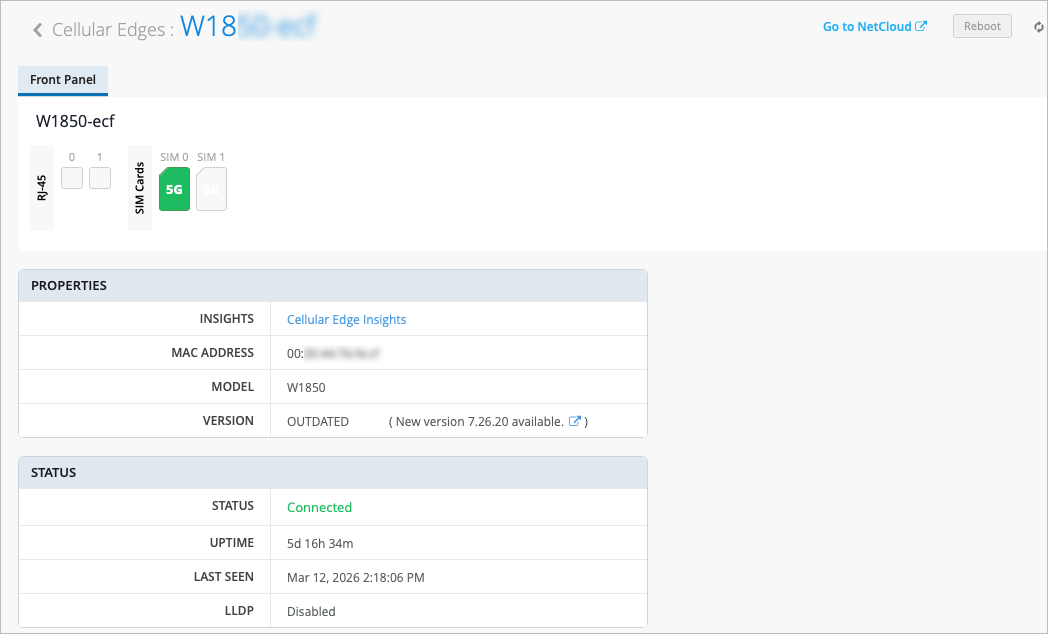Viewport: 1048px width, 634px height.
Task: Click the RJ-45 vertical label
Action: (41, 188)
